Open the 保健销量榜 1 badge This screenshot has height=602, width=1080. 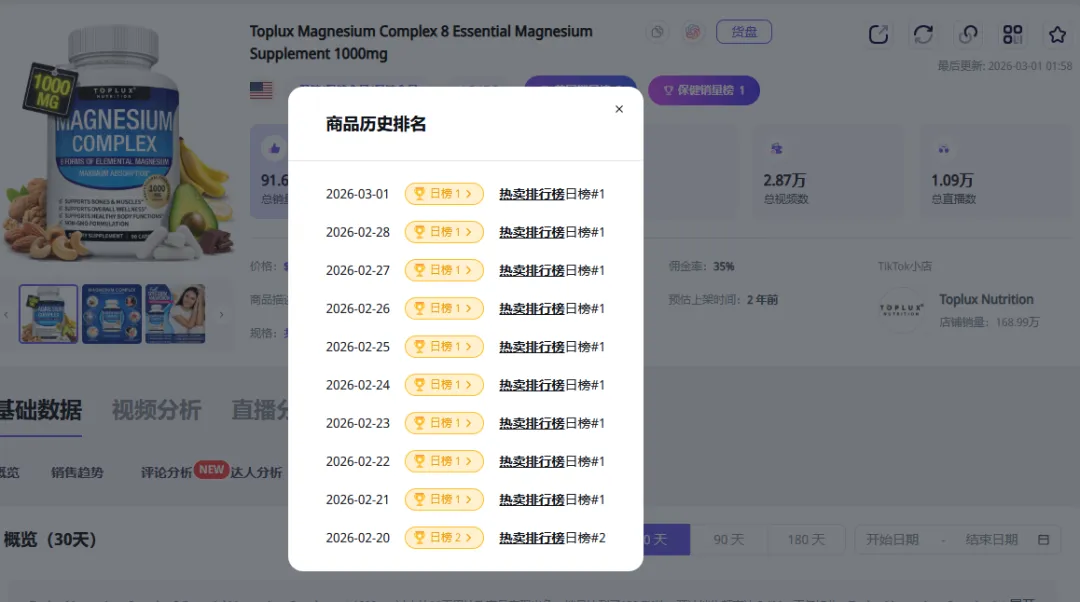pos(704,90)
